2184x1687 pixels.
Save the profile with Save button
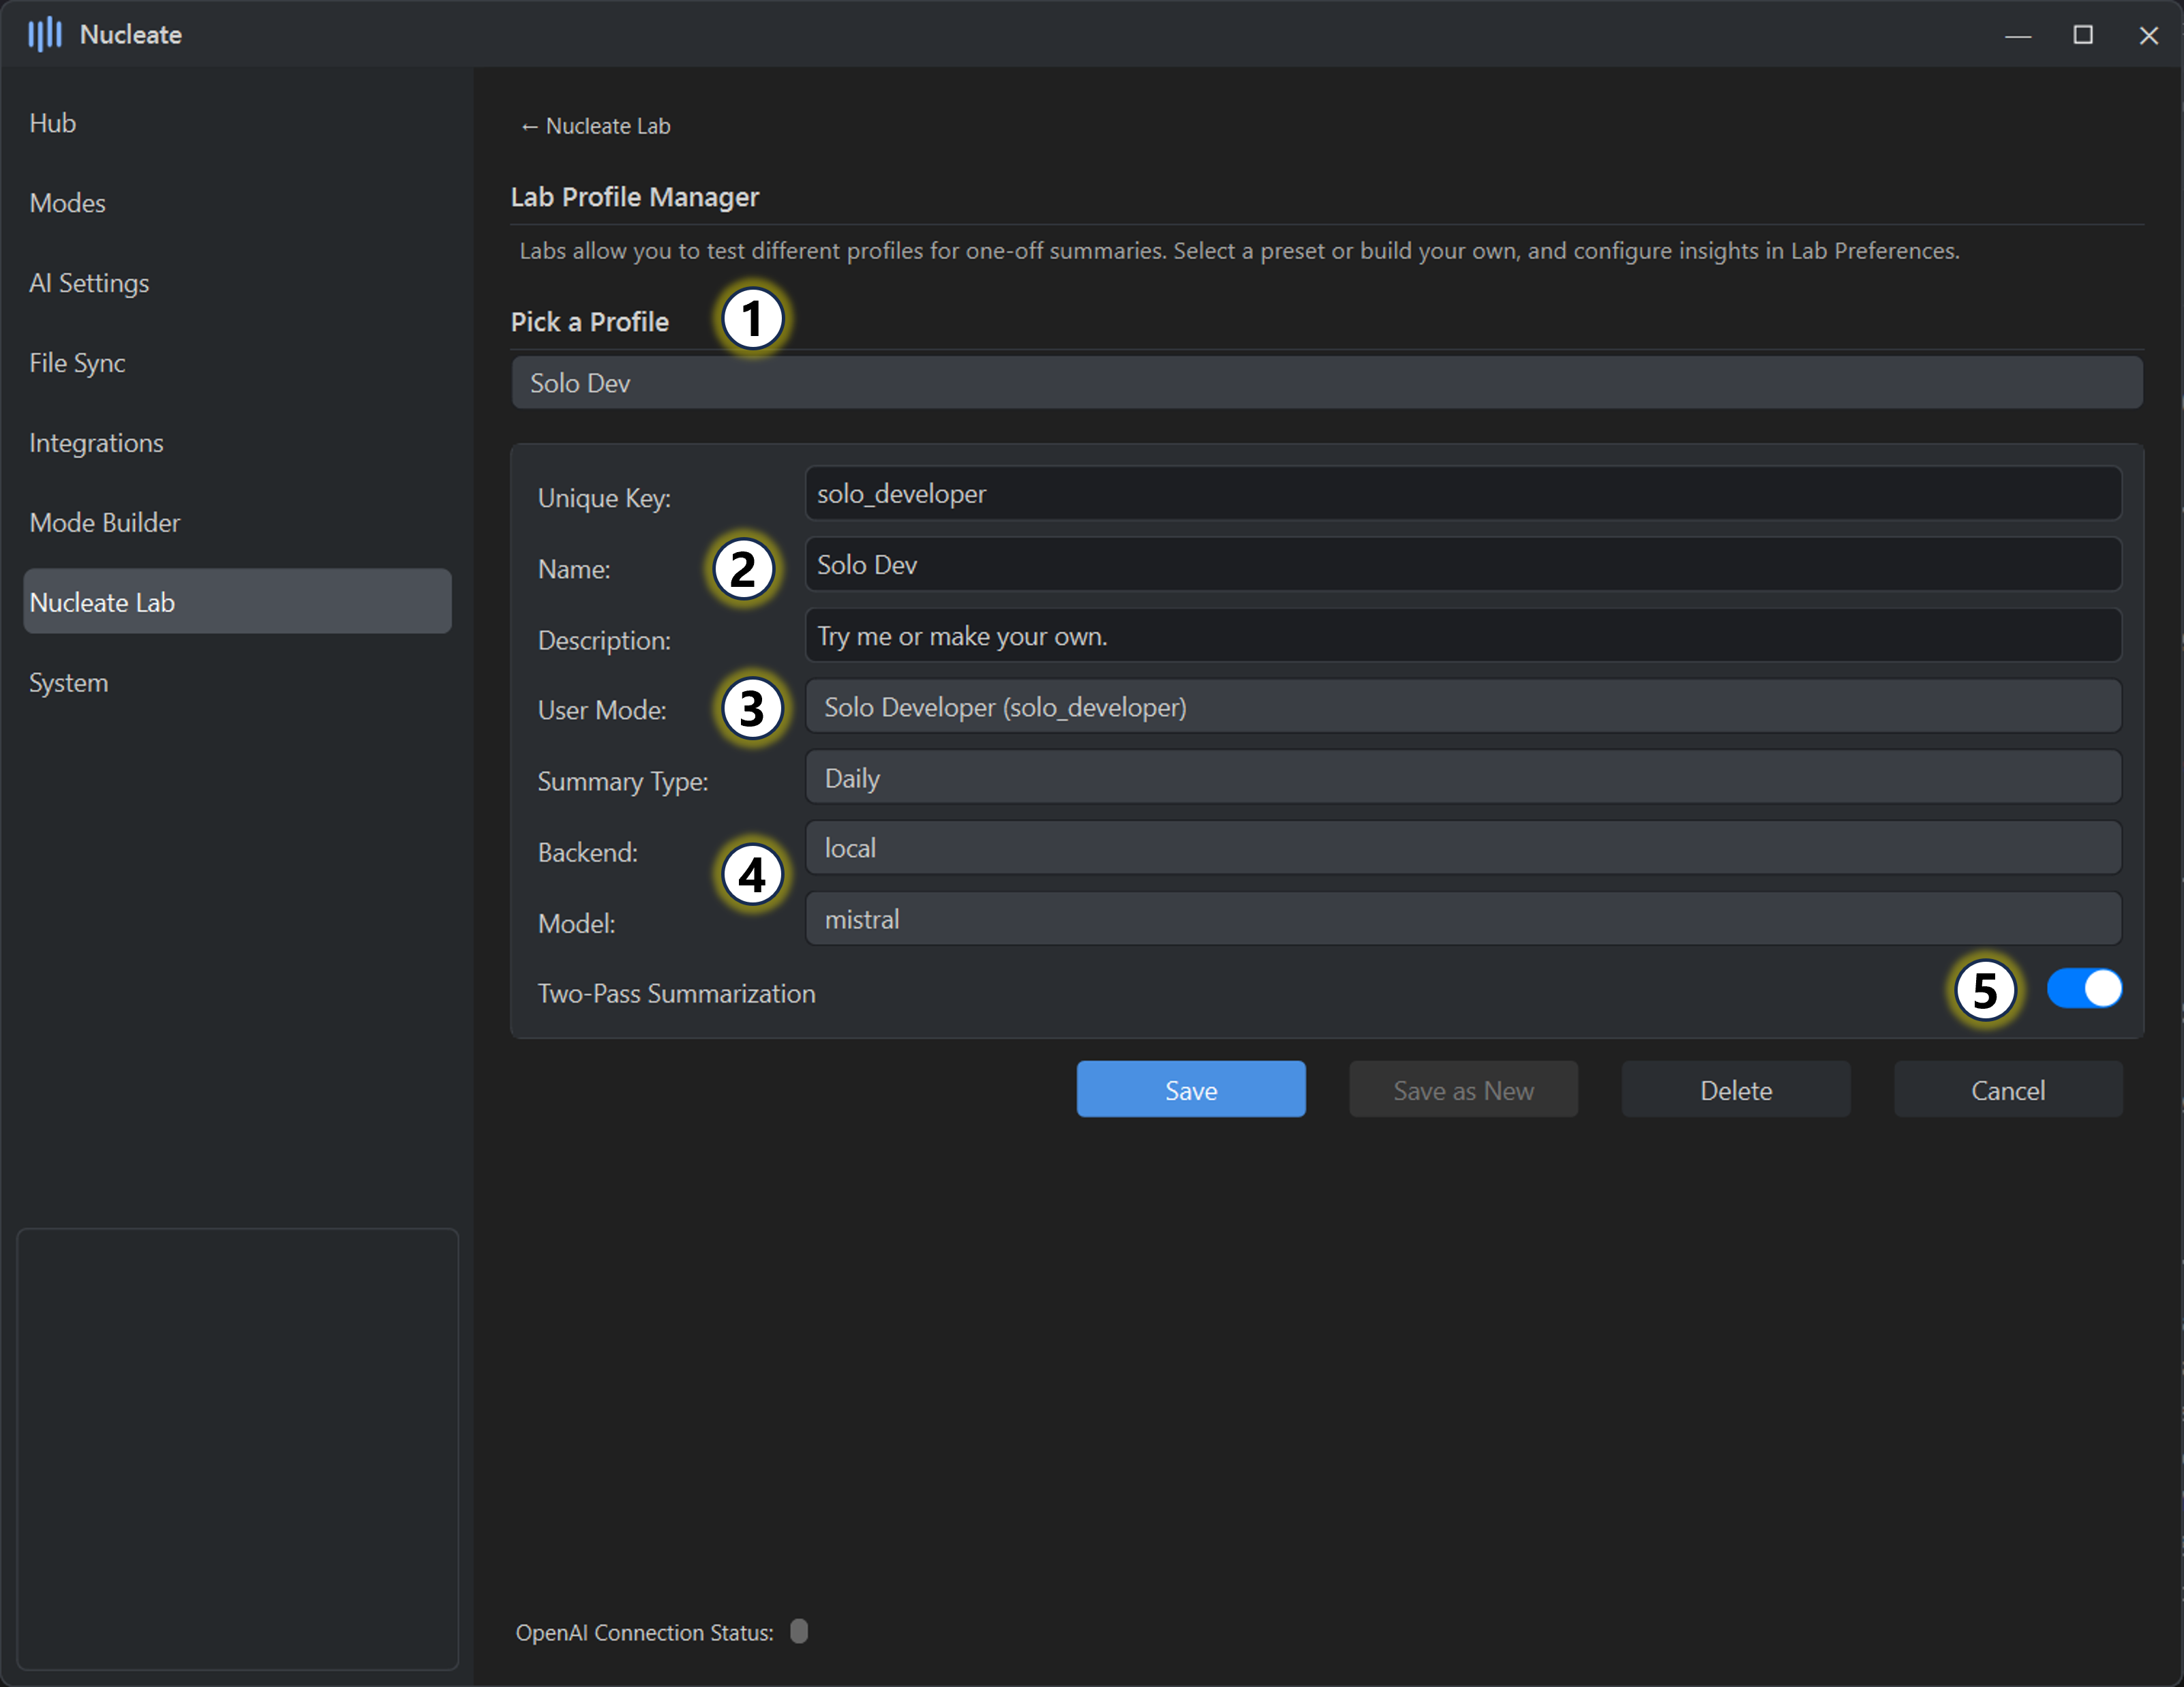pos(1190,1089)
